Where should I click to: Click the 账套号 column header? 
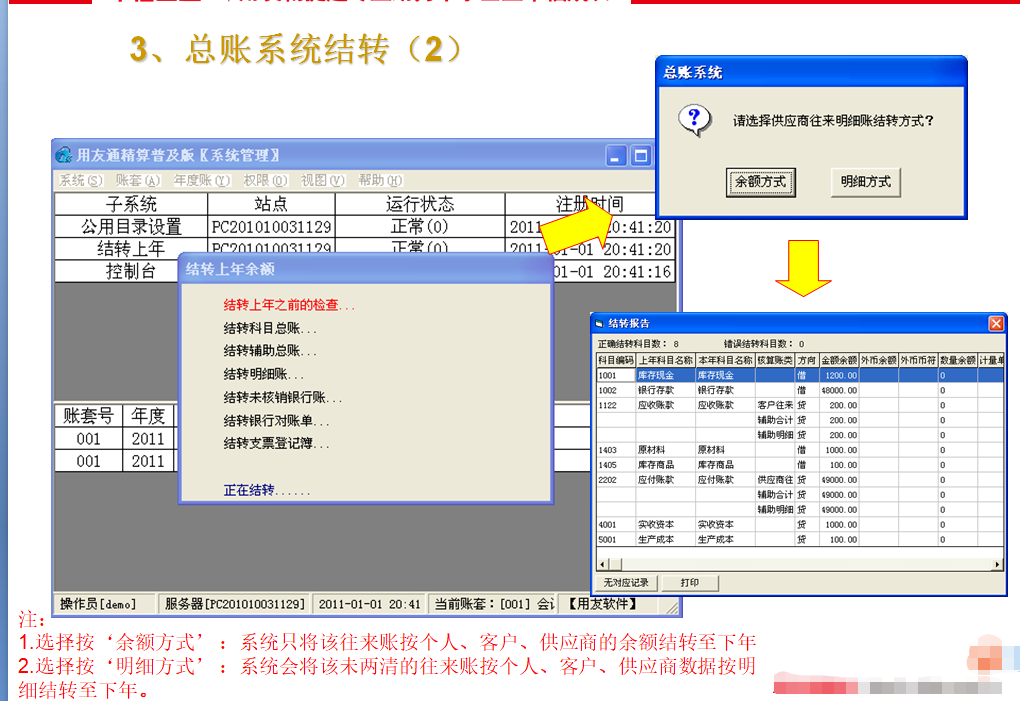[88, 416]
